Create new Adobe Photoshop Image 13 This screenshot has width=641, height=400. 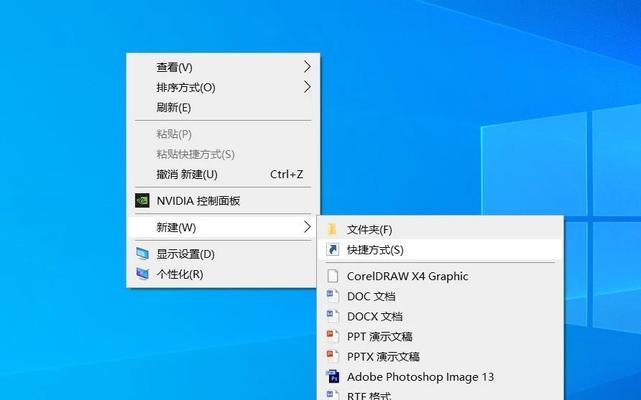point(440,376)
